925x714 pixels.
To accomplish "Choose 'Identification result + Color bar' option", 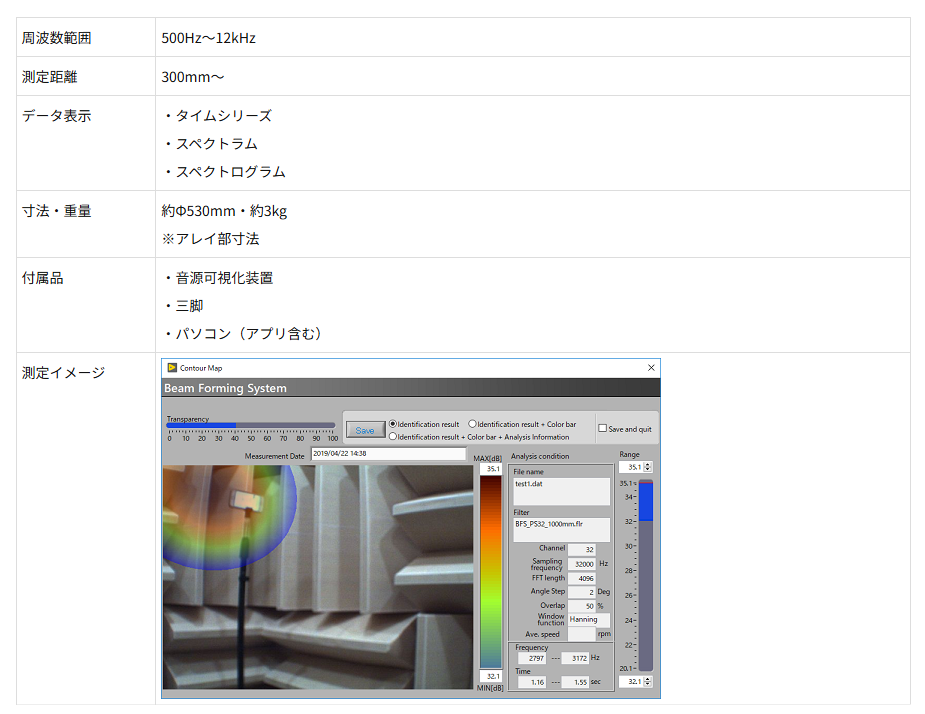I will click(x=472, y=424).
